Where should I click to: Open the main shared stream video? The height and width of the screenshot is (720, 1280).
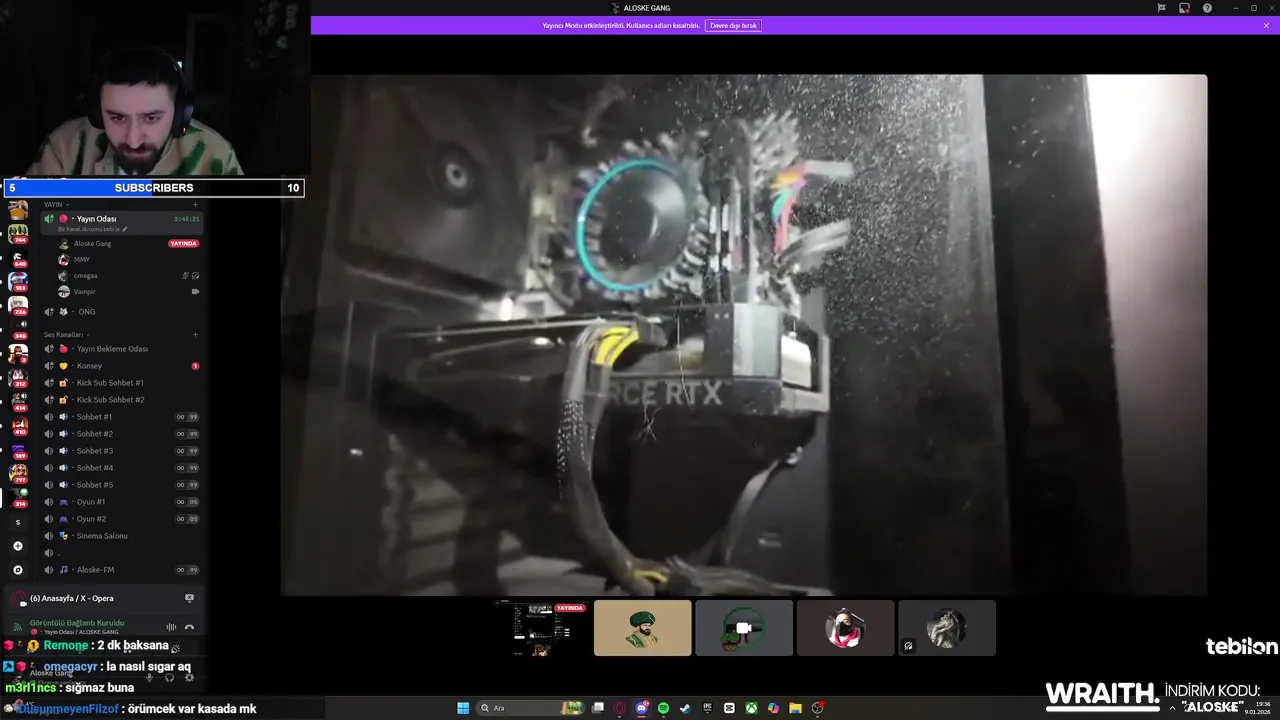pyautogui.click(x=743, y=335)
